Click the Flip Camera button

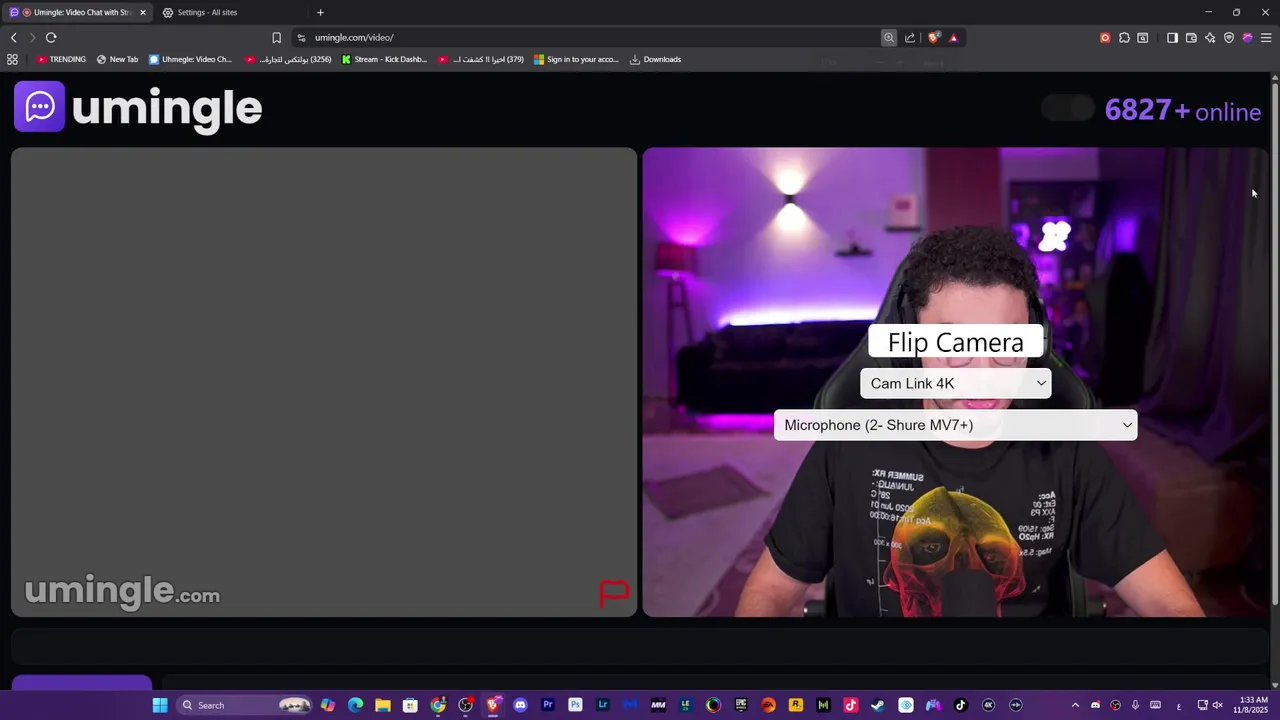[956, 342]
